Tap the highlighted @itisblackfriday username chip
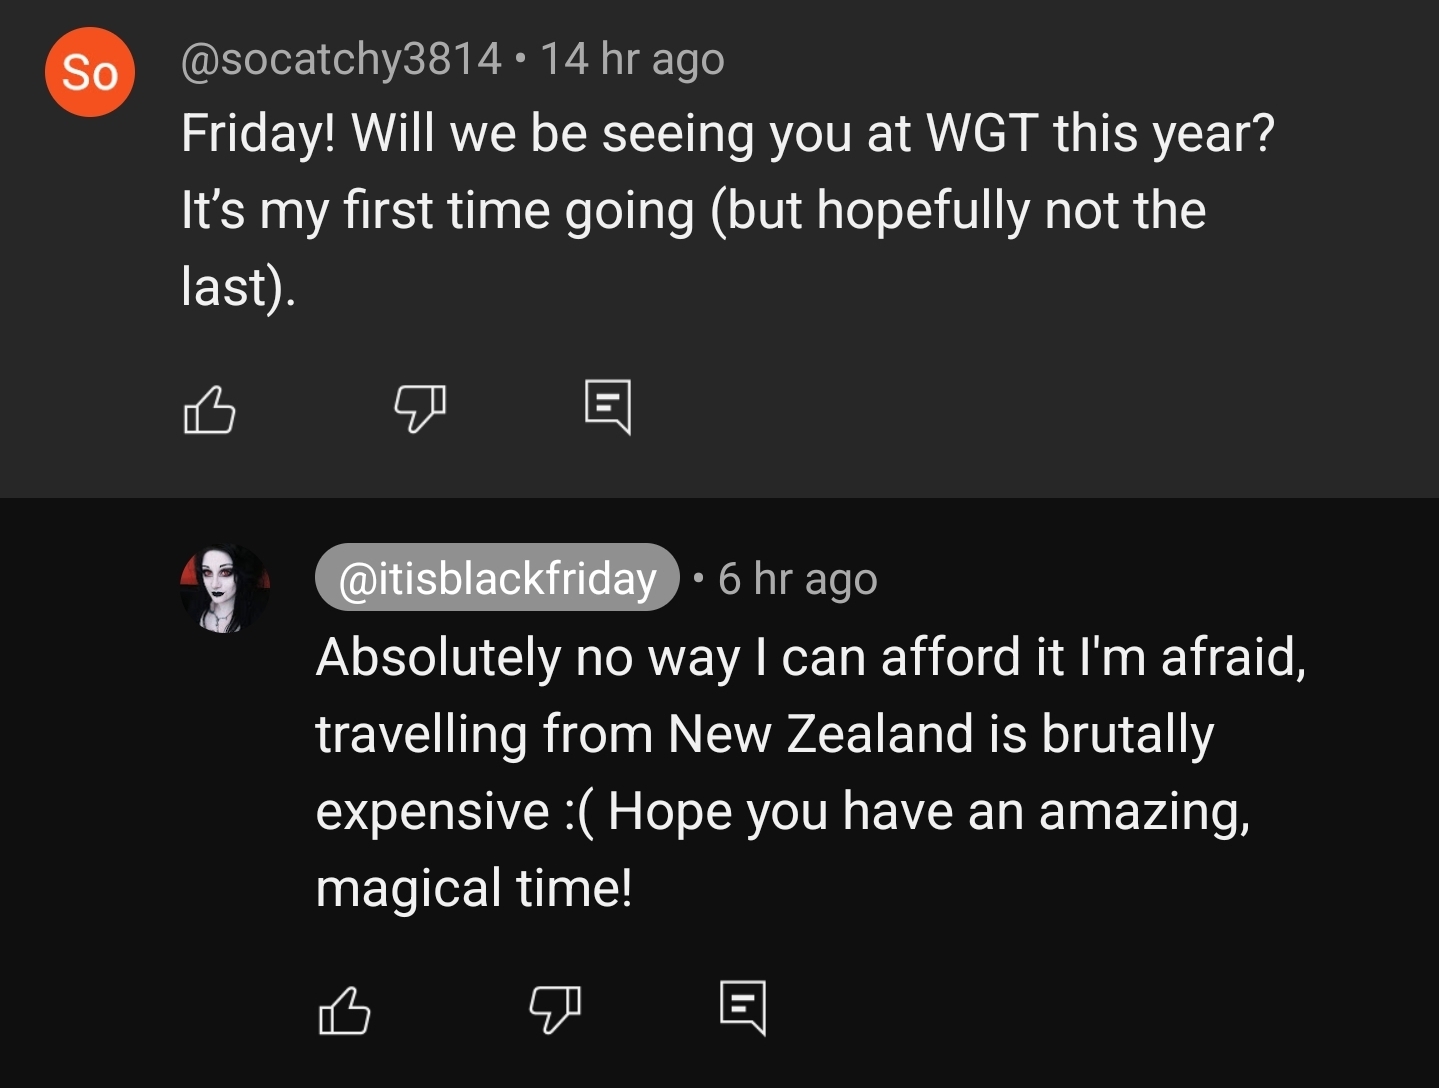 click(x=497, y=578)
